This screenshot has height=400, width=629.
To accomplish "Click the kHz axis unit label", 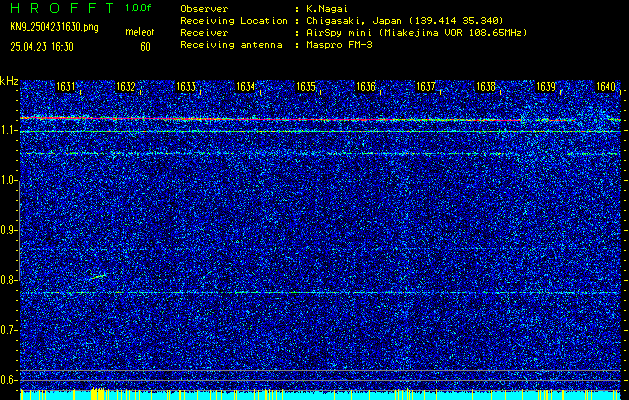I will tap(9, 81).
